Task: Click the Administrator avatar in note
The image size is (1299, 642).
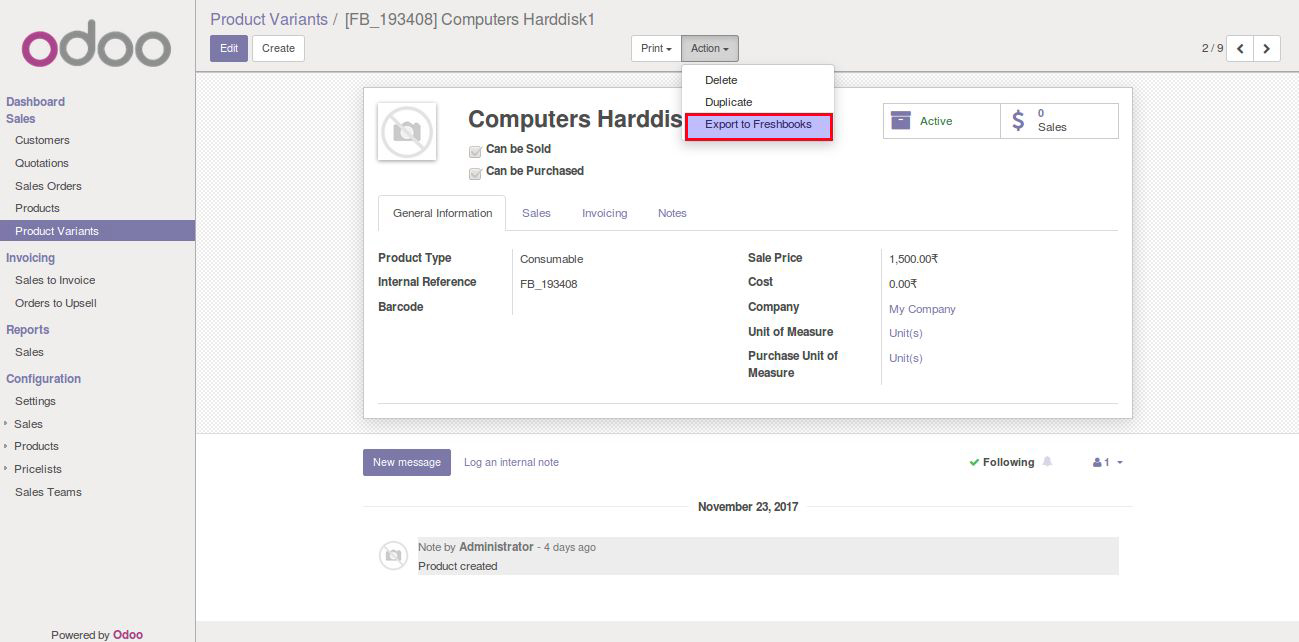Action: 393,555
